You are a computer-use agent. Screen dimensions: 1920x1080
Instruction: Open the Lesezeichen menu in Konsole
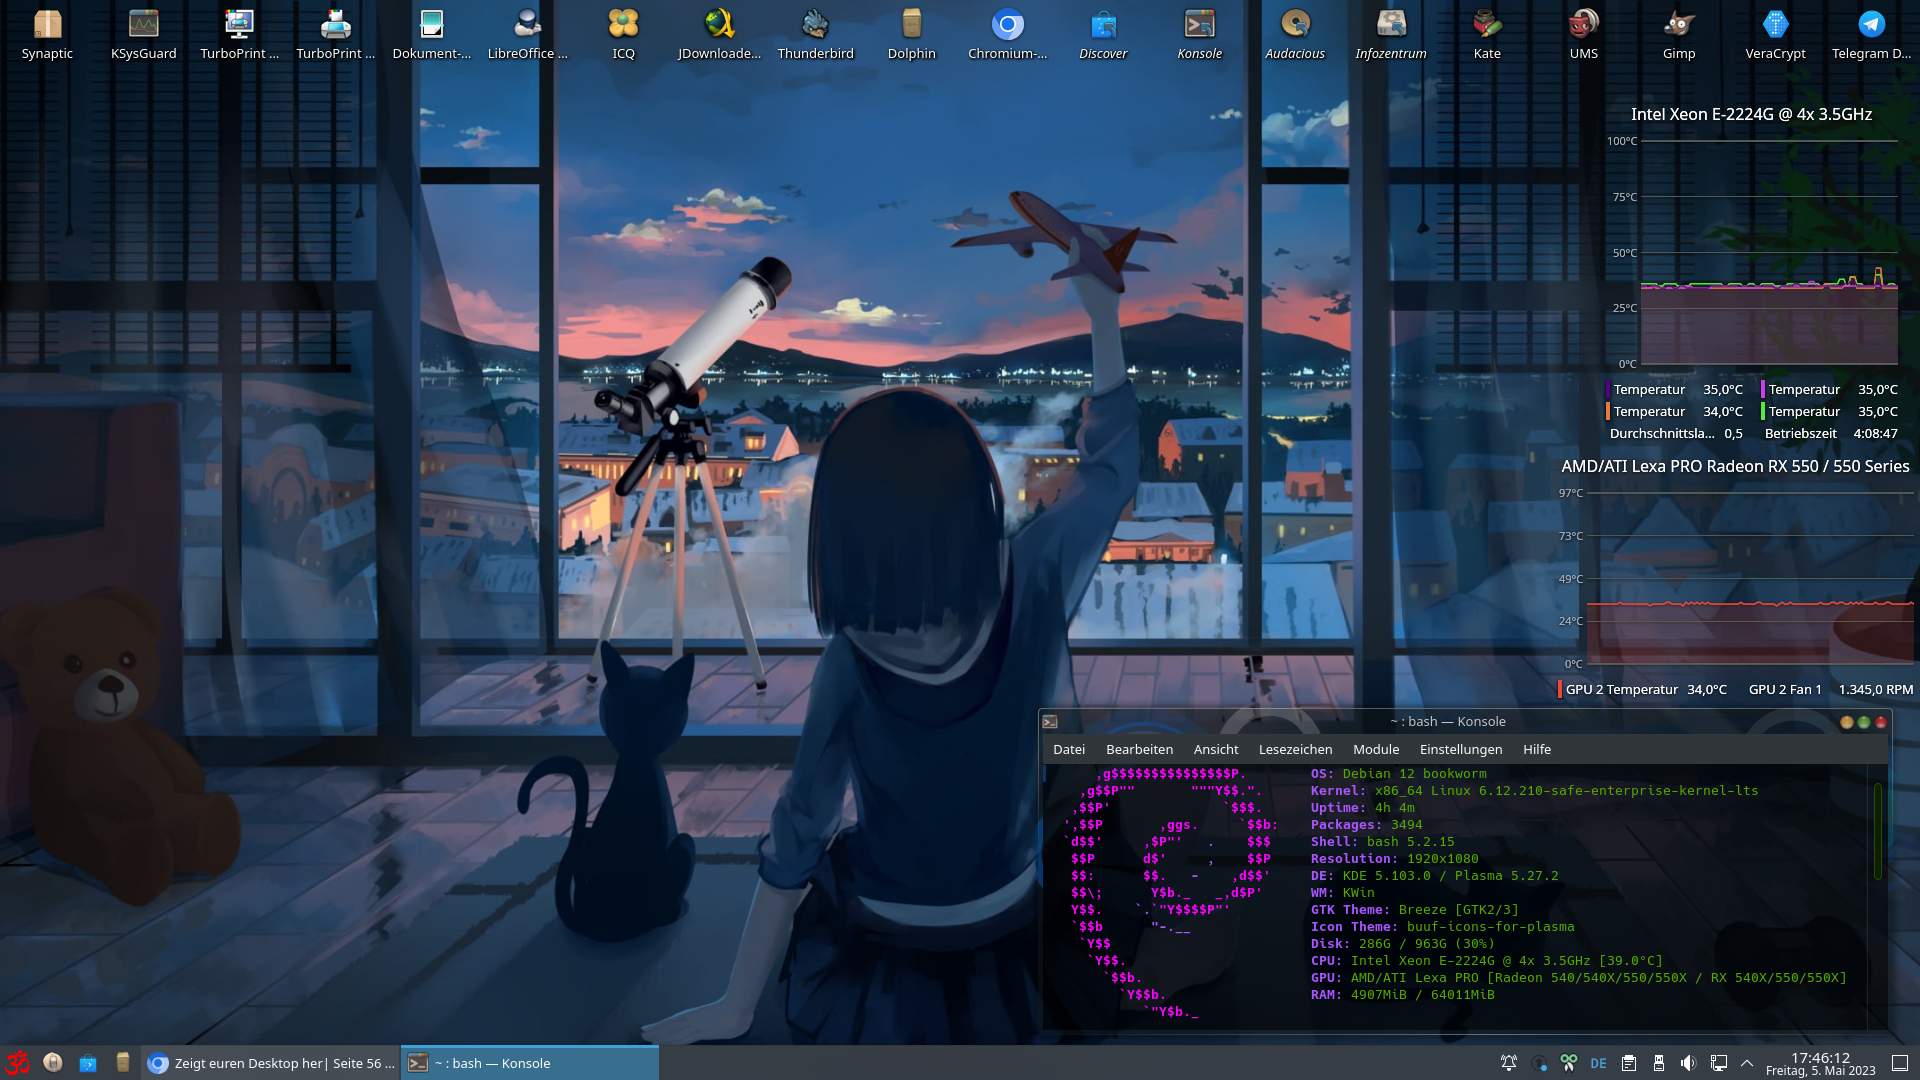click(x=1295, y=749)
